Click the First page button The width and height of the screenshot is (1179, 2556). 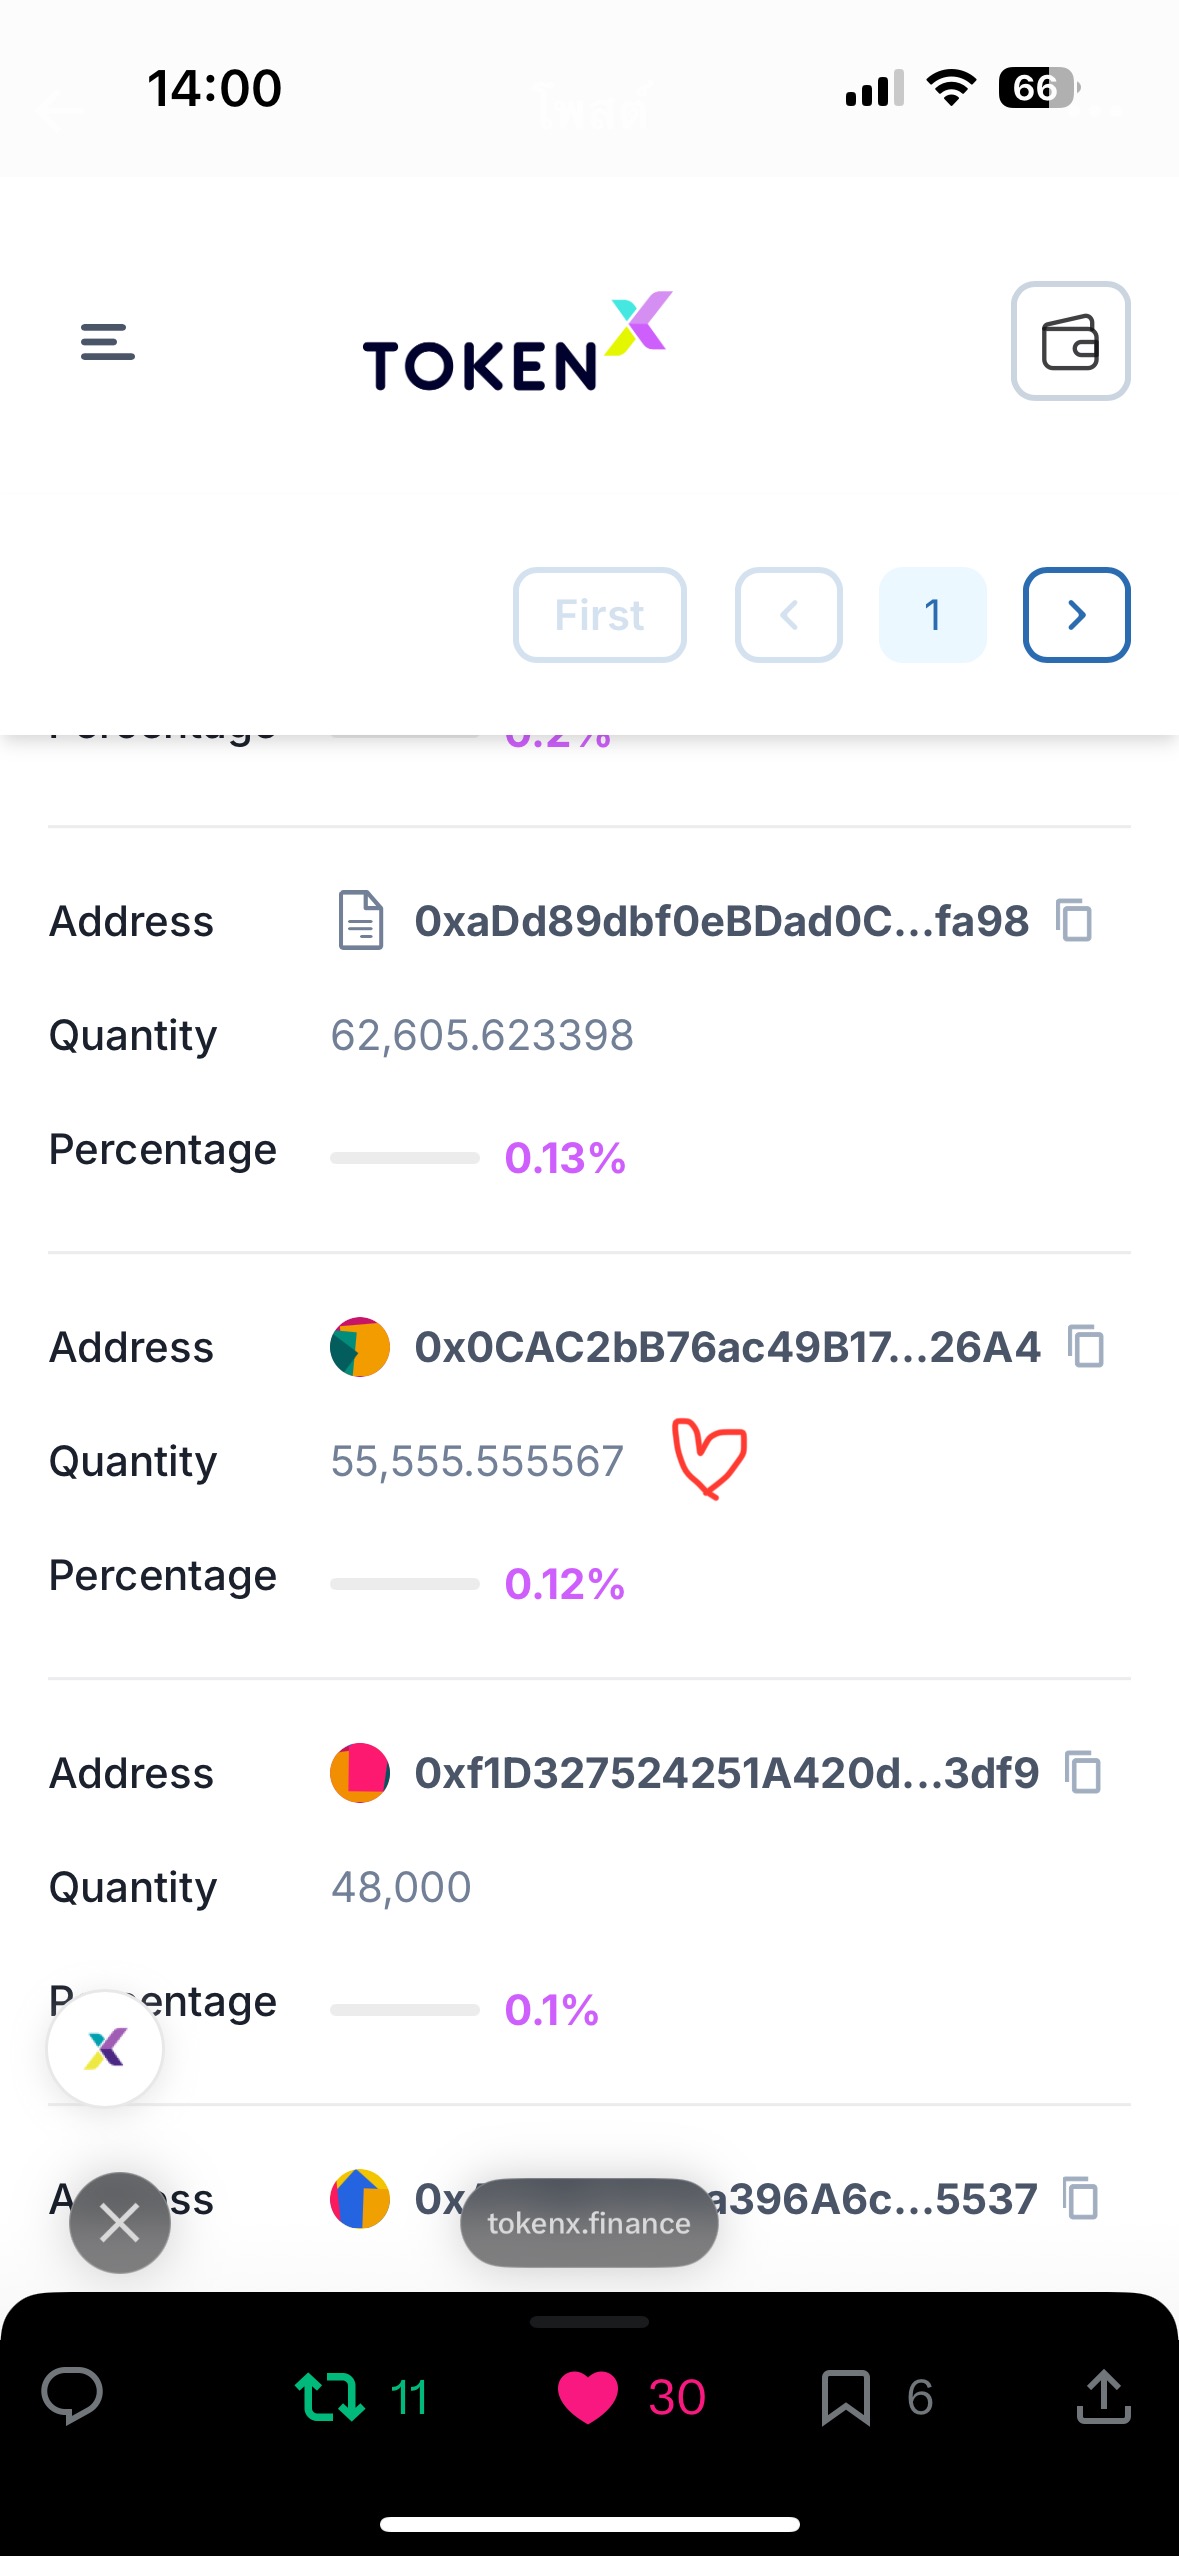click(x=599, y=615)
